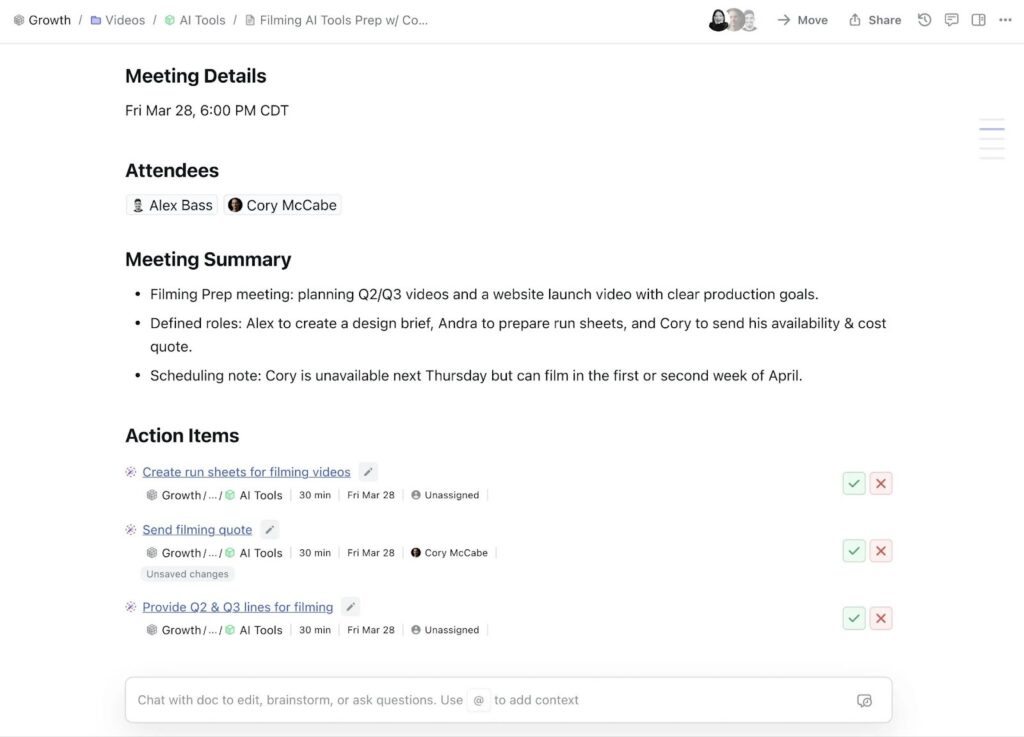Edit 'Create run sheets' with pencil icon

(x=368, y=472)
